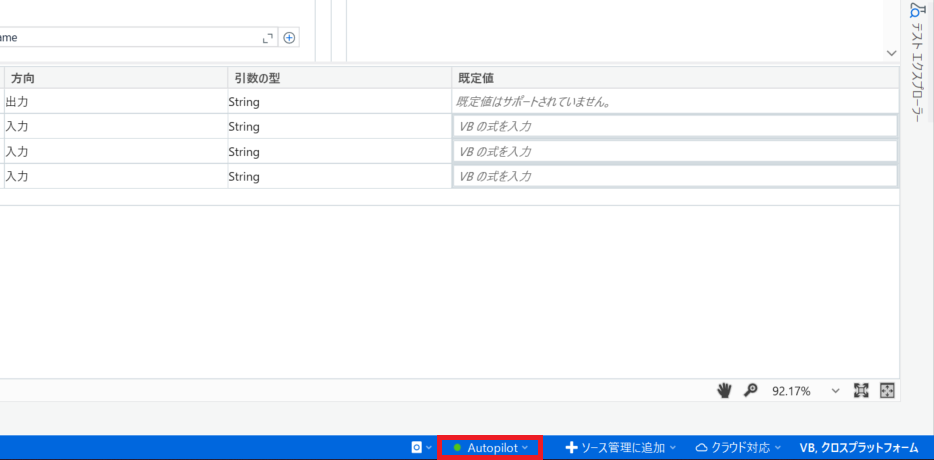Click default value field in last 入力 row
Image resolution: width=934 pixels, height=460 pixels.
675,176
